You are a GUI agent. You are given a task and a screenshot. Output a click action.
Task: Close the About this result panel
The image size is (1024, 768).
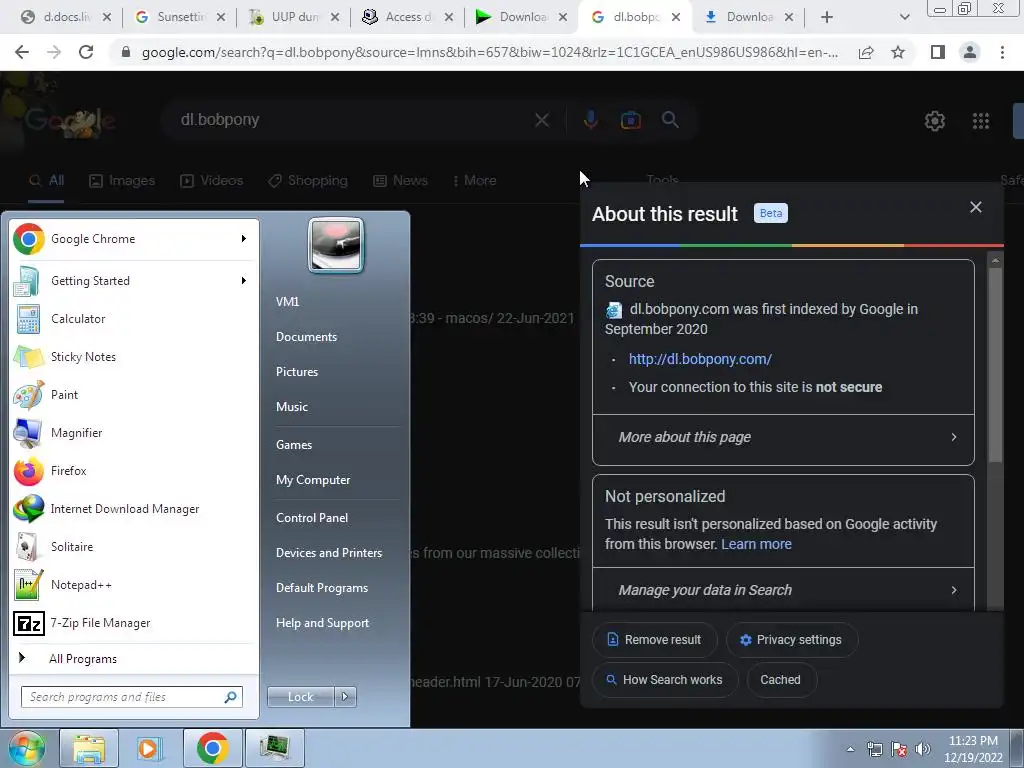point(976,207)
